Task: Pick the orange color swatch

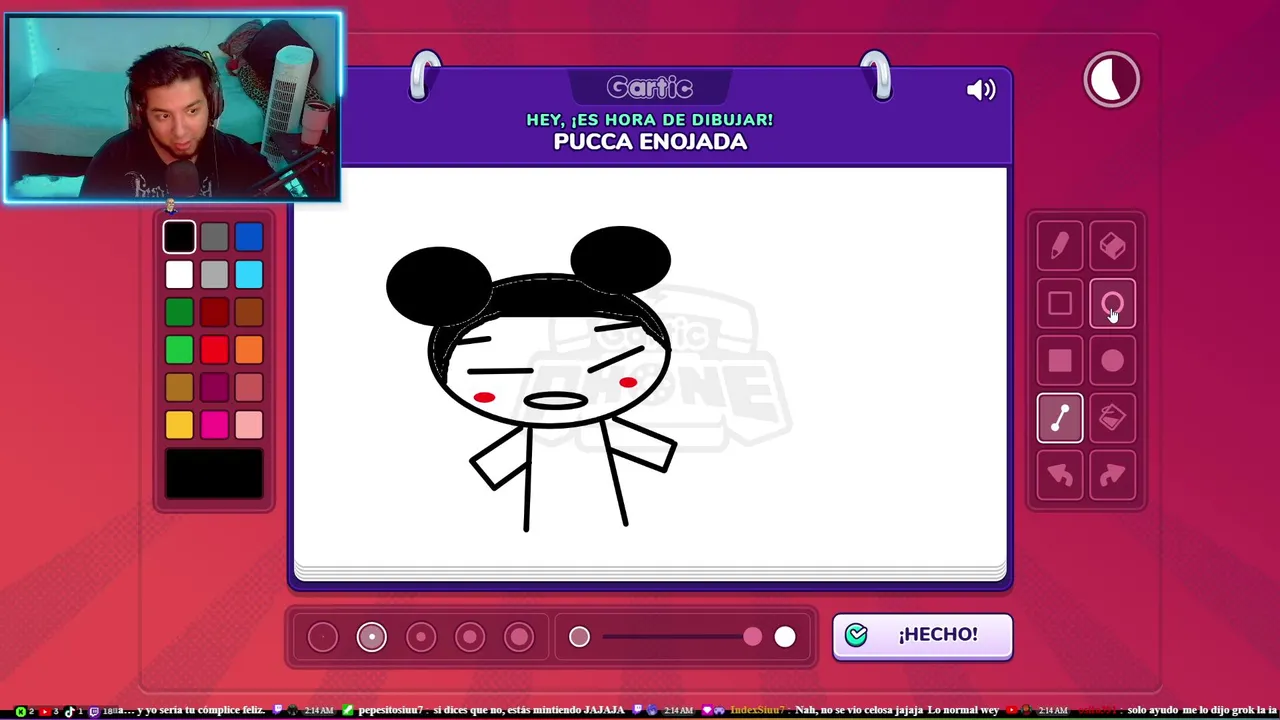Action: pyautogui.click(x=249, y=349)
